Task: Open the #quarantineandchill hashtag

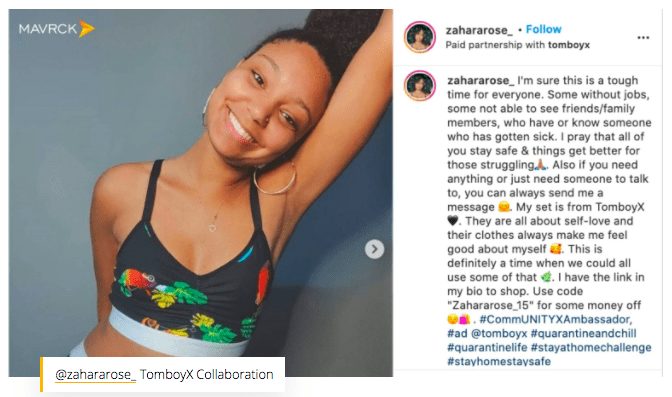Action: click(x=583, y=334)
